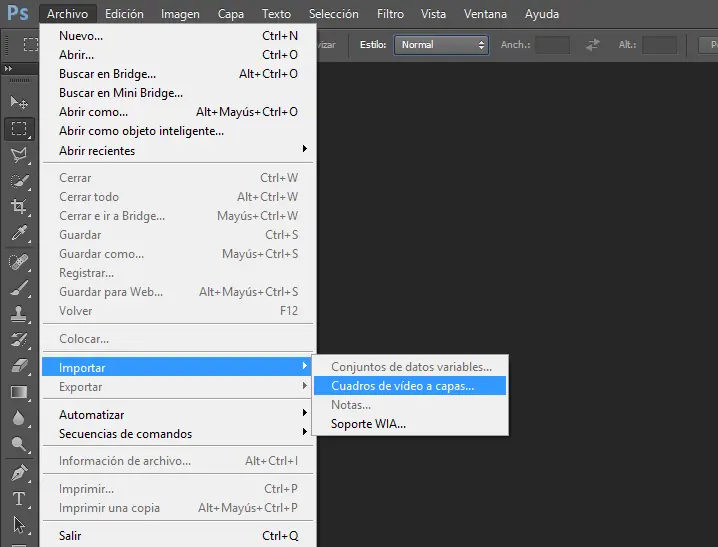The width and height of the screenshot is (718, 547).
Task: Choose Nuevo... from Archivo menu
Action: pyautogui.click(x=178, y=36)
